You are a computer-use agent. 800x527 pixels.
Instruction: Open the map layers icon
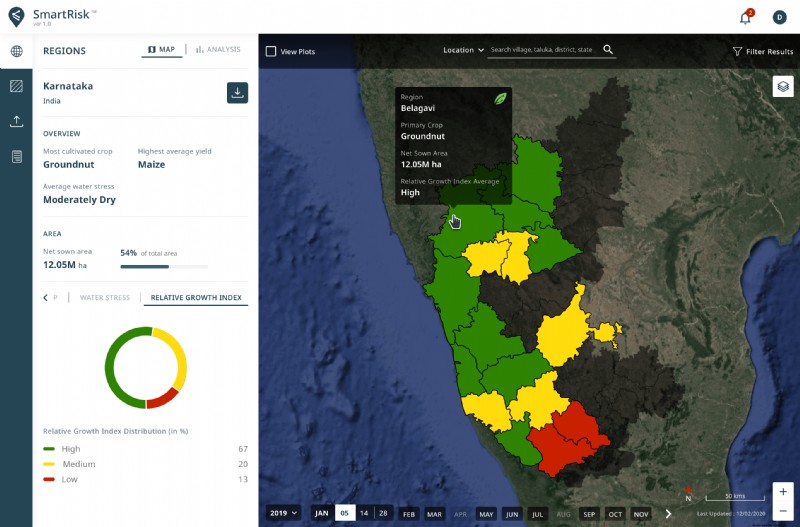click(x=783, y=86)
